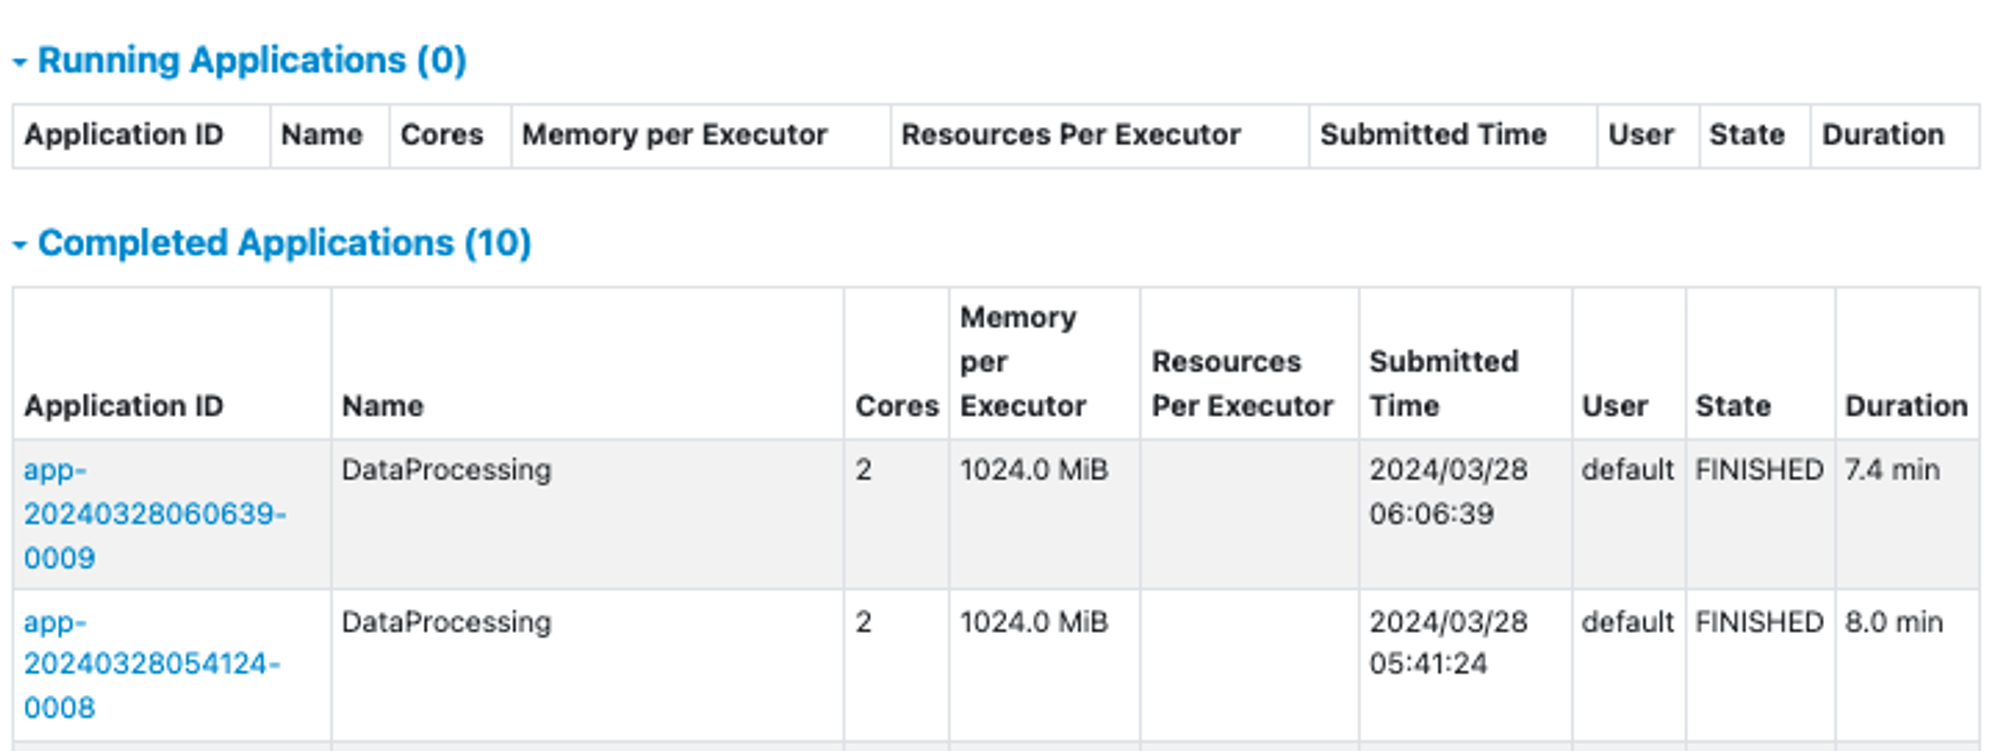Collapse the Completed Applications section arrow
2000x751 pixels.
coord(19,245)
